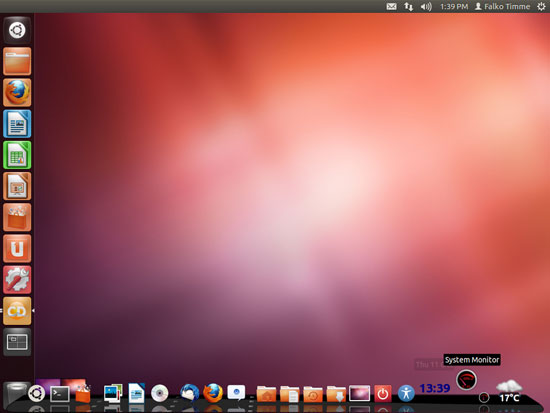
Task: Open the network connections indicator menu
Action: pos(408,6)
